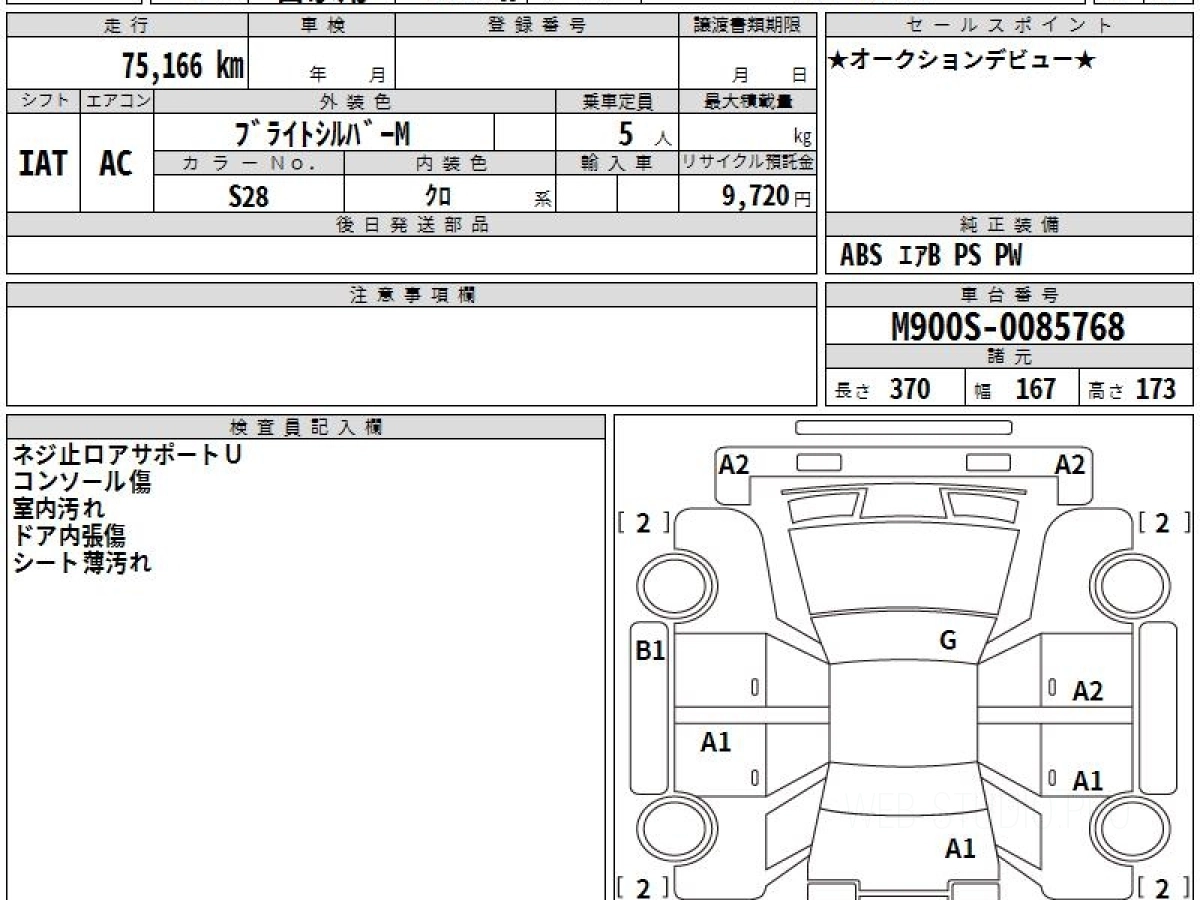Click the G mark on the windshield
The height and width of the screenshot is (900, 1200).
(x=948, y=641)
